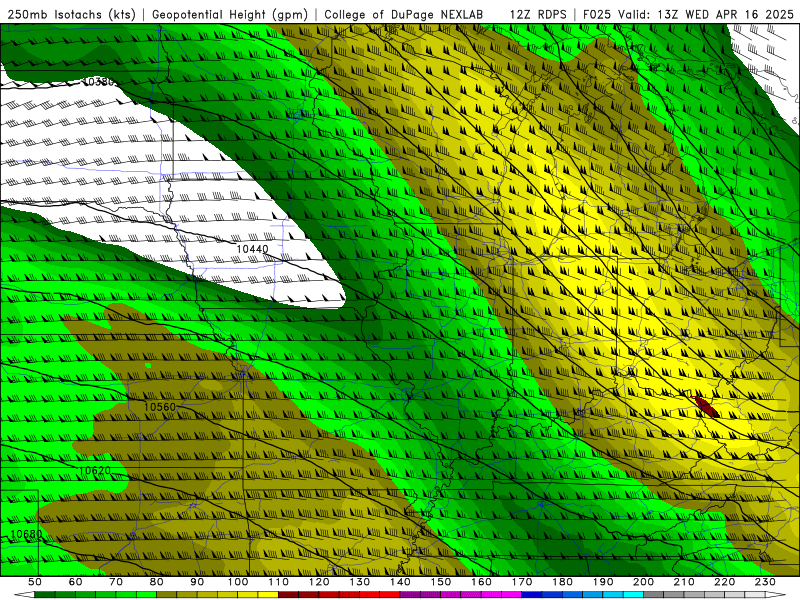
Task: Click the 10380 height contour label
Action: click(99, 82)
